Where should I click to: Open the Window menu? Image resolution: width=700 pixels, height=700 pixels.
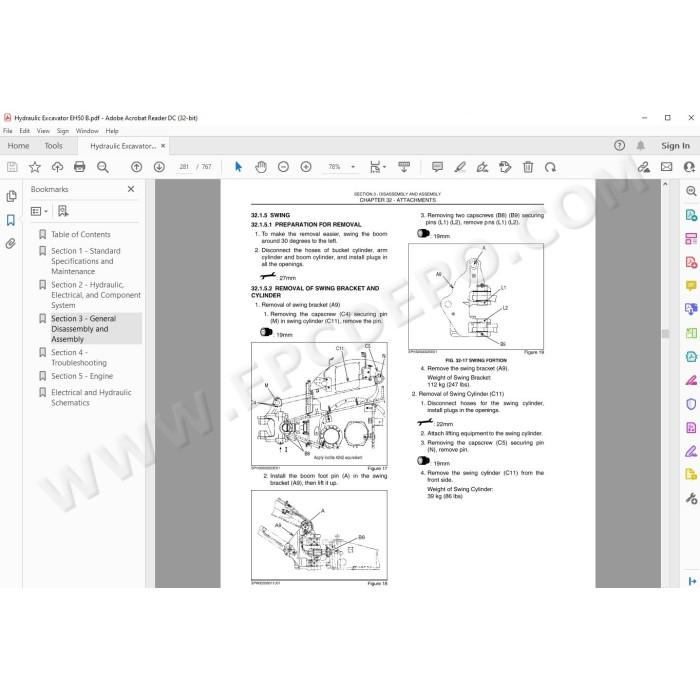(x=87, y=131)
